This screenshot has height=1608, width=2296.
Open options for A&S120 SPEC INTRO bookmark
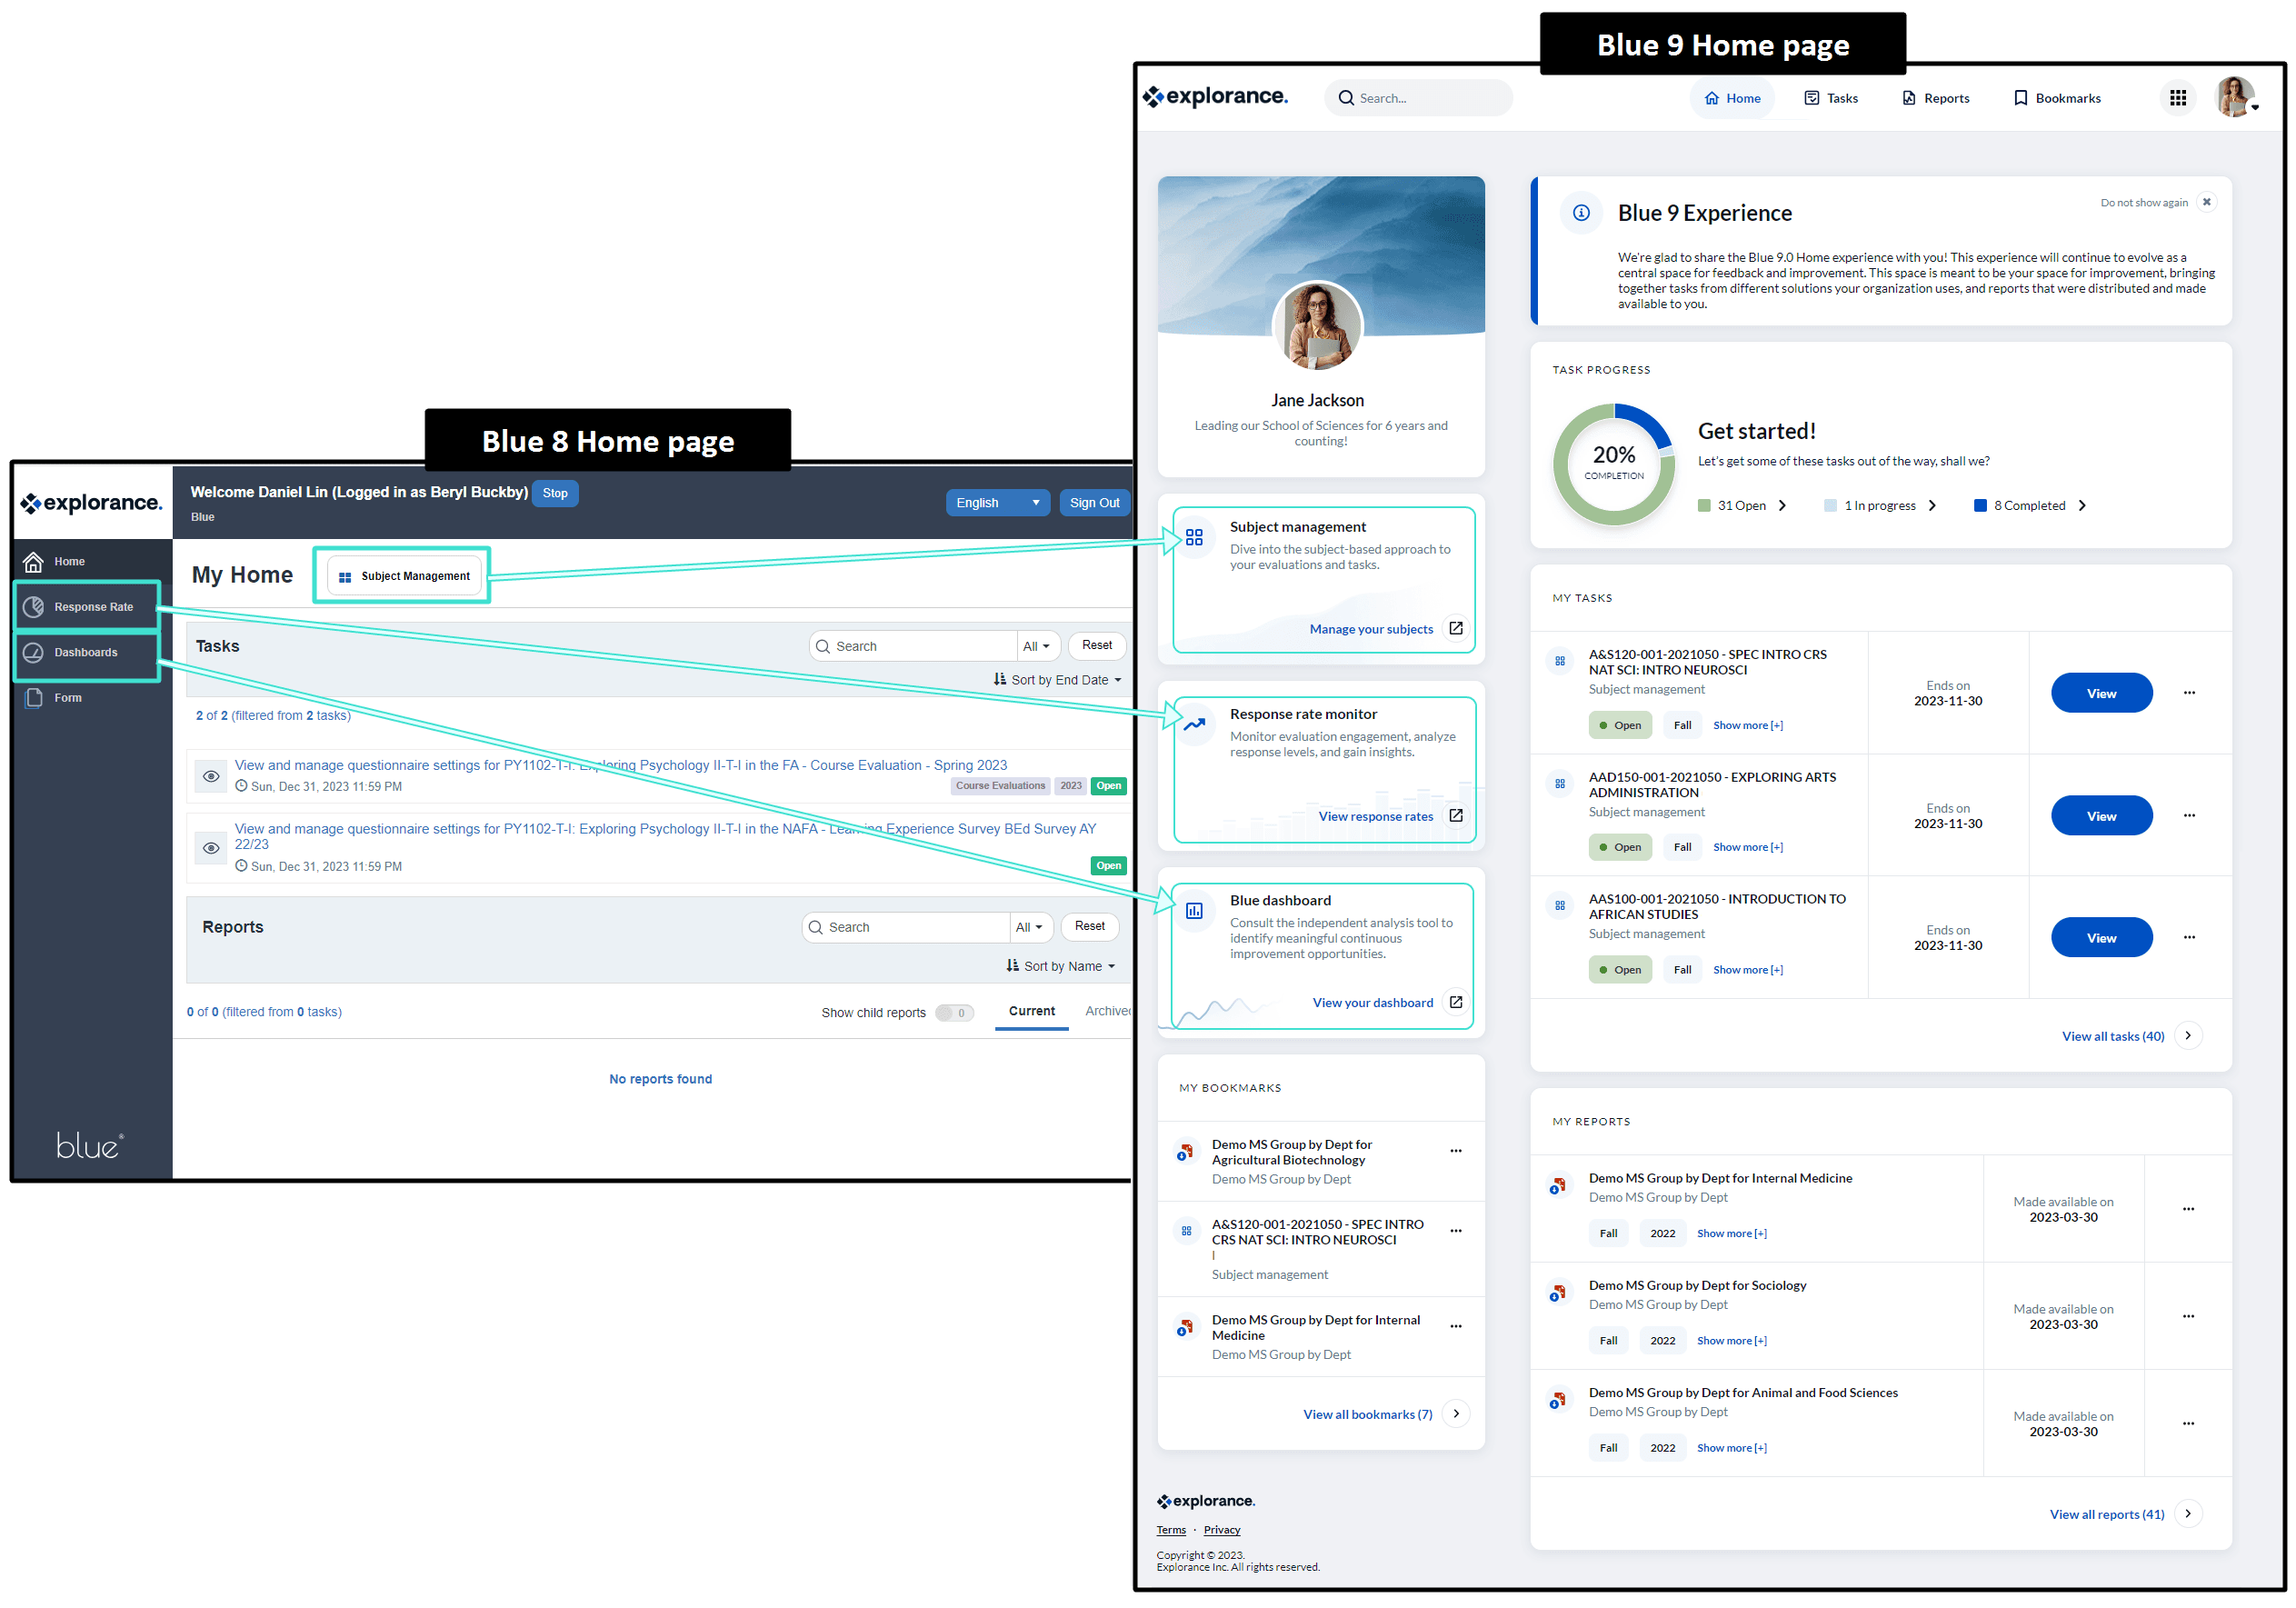point(1456,1231)
